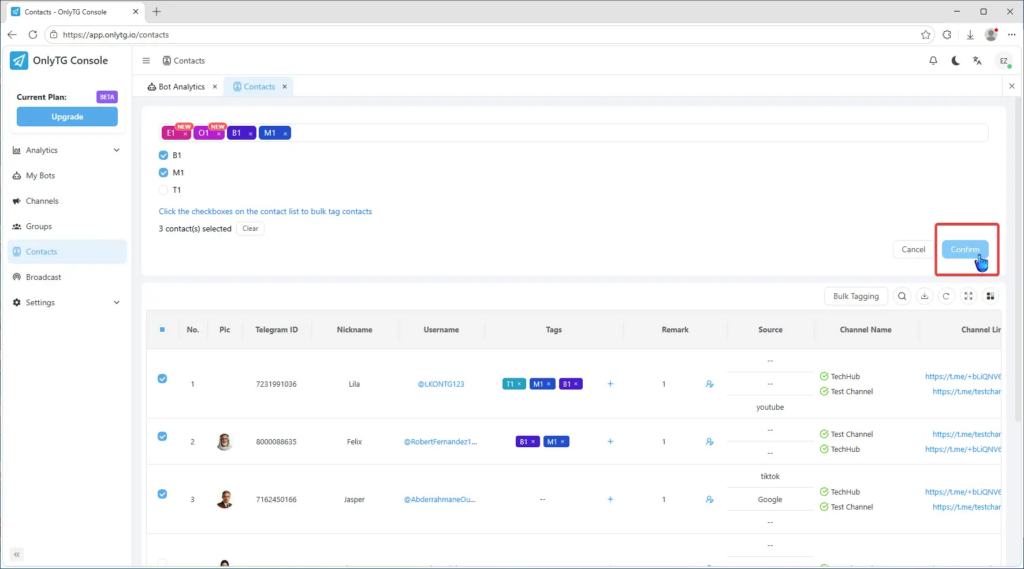Add a tag to Jasper with plus icon
This screenshot has height=569, width=1024.
click(610, 499)
